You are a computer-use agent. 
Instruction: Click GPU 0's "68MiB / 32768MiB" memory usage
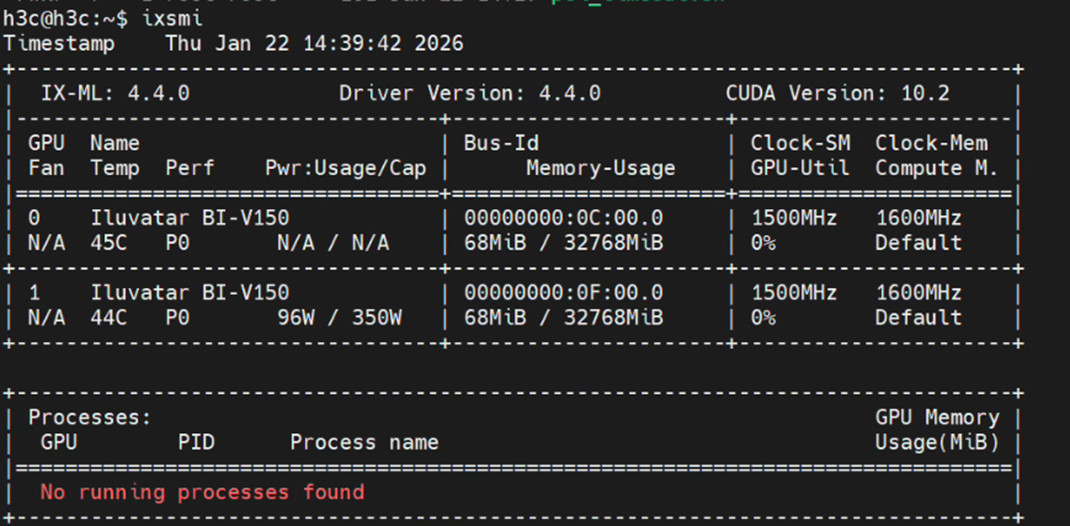pyautogui.click(x=564, y=244)
